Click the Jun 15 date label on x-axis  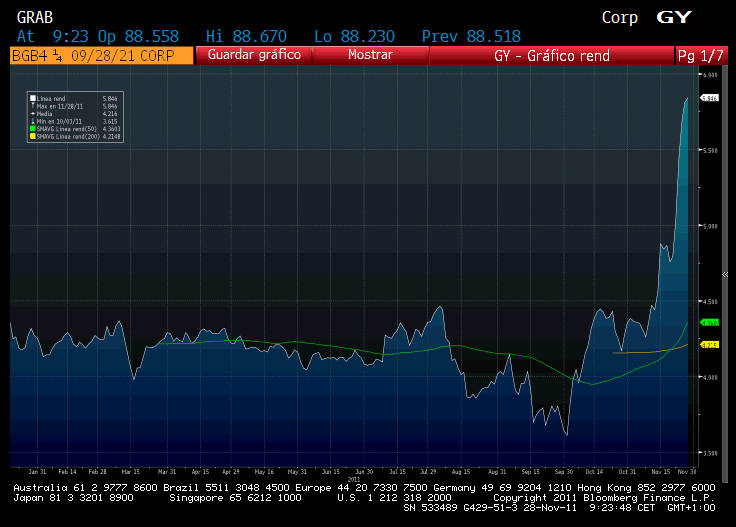[x=330, y=472]
